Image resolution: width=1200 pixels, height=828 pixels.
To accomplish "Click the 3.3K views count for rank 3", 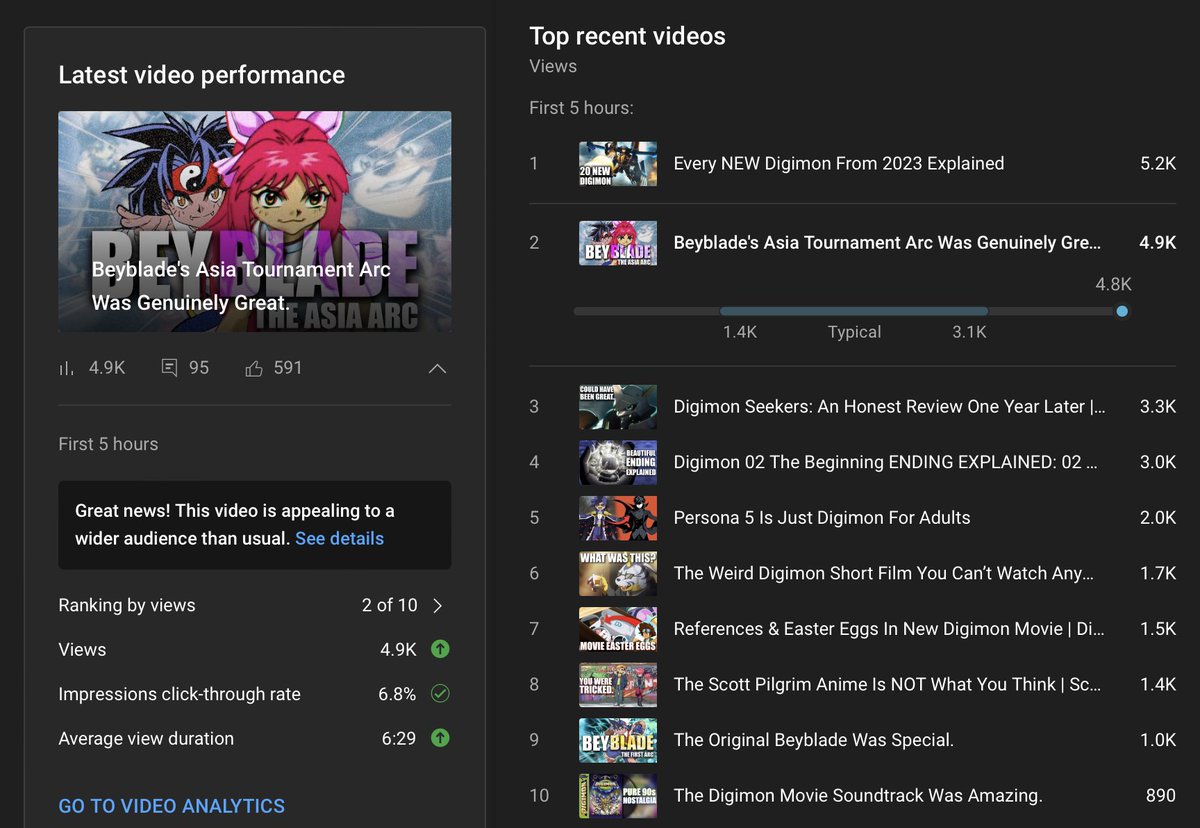I will [x=1158, y=407].
